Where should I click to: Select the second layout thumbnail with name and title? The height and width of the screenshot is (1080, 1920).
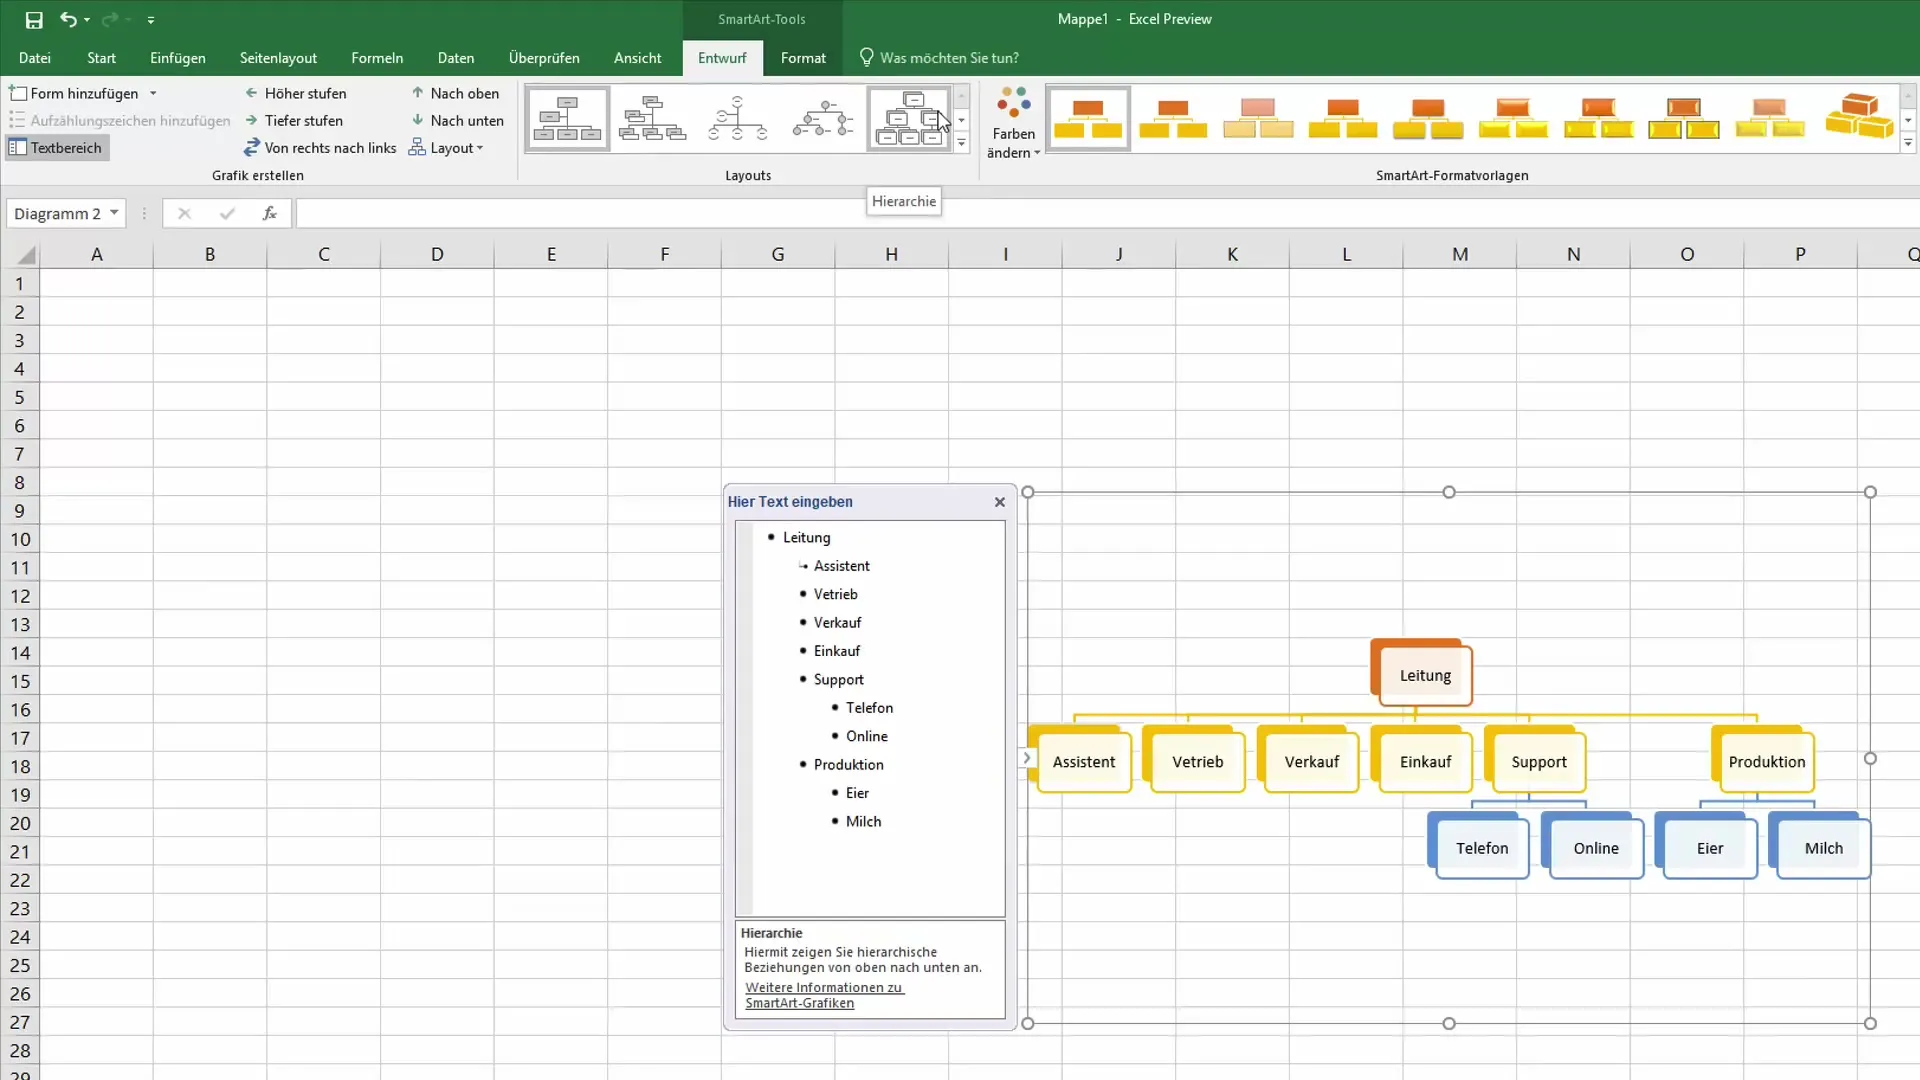pos(652,119)
